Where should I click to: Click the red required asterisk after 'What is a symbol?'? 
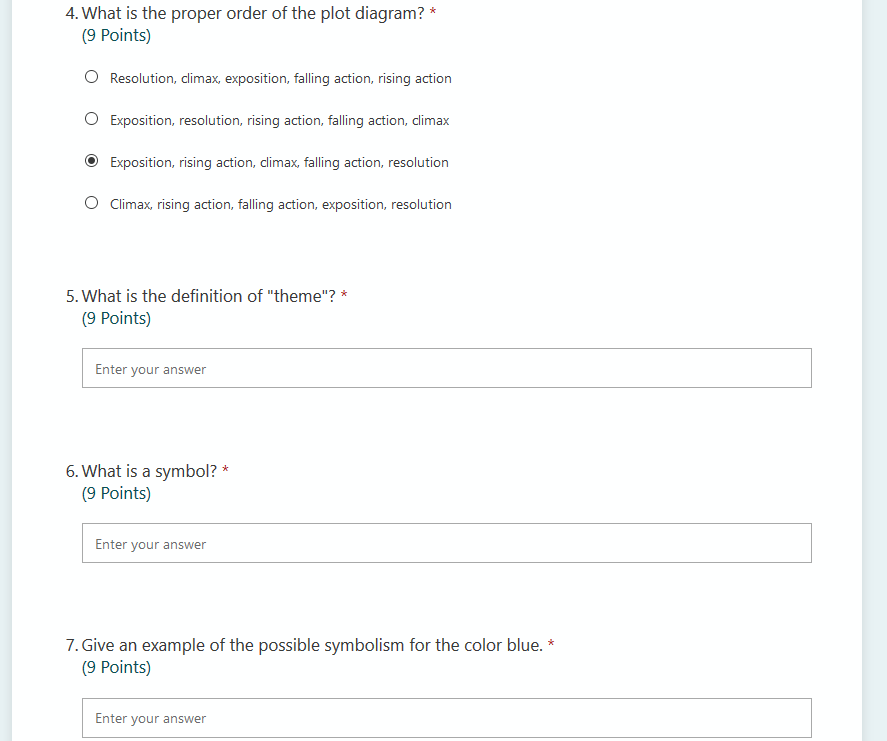225,469
